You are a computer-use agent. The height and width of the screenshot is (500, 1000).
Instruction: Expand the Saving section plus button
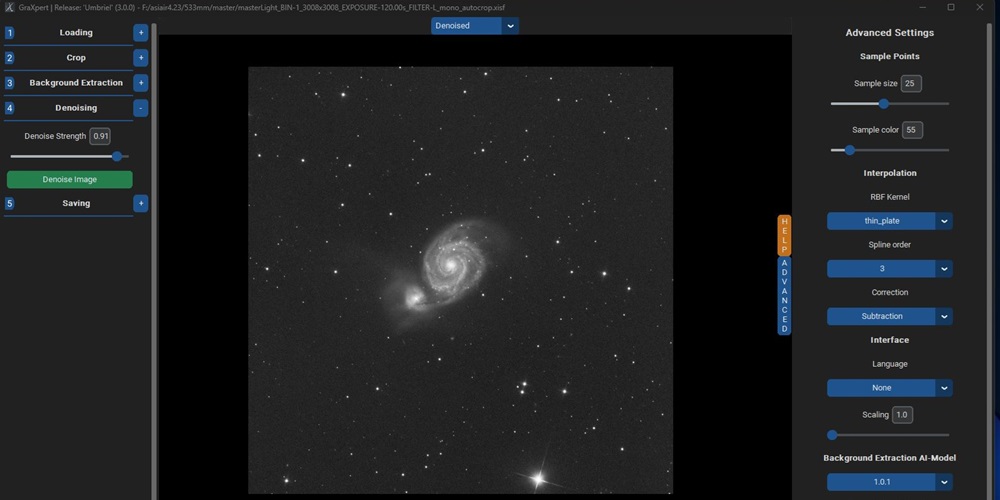[x=141, y=204]
